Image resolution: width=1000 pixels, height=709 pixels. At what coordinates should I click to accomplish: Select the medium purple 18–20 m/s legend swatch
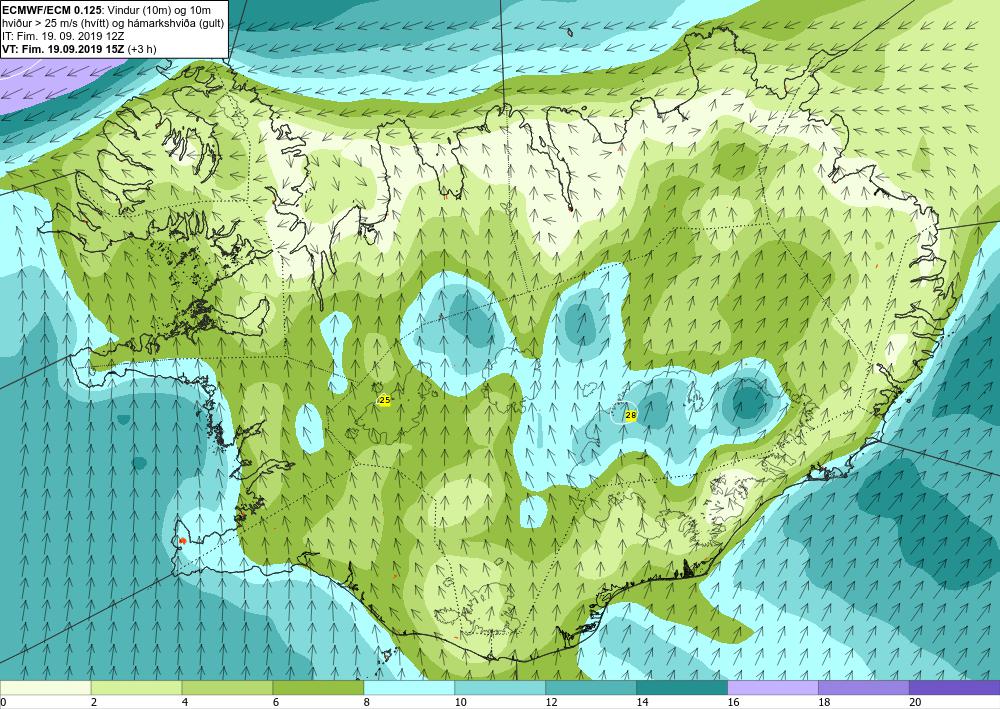tap(864, 687)
